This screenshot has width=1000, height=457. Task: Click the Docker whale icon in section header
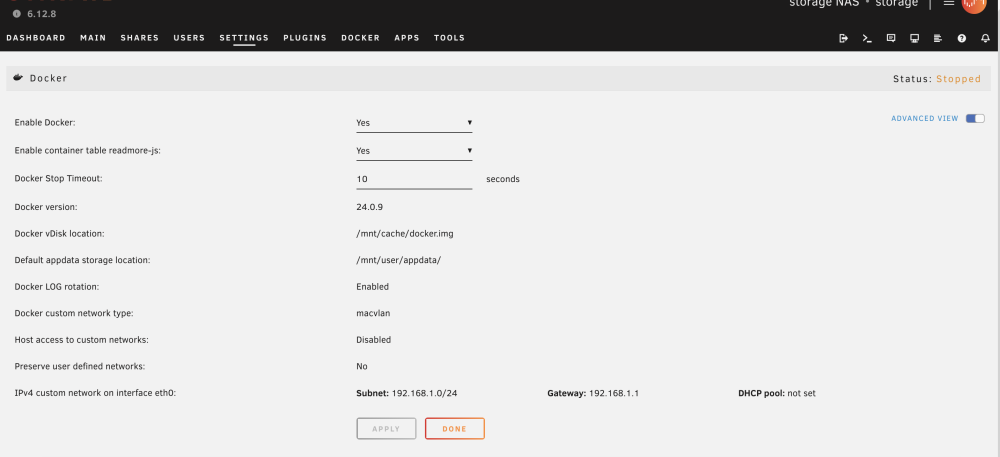(18, 78)
